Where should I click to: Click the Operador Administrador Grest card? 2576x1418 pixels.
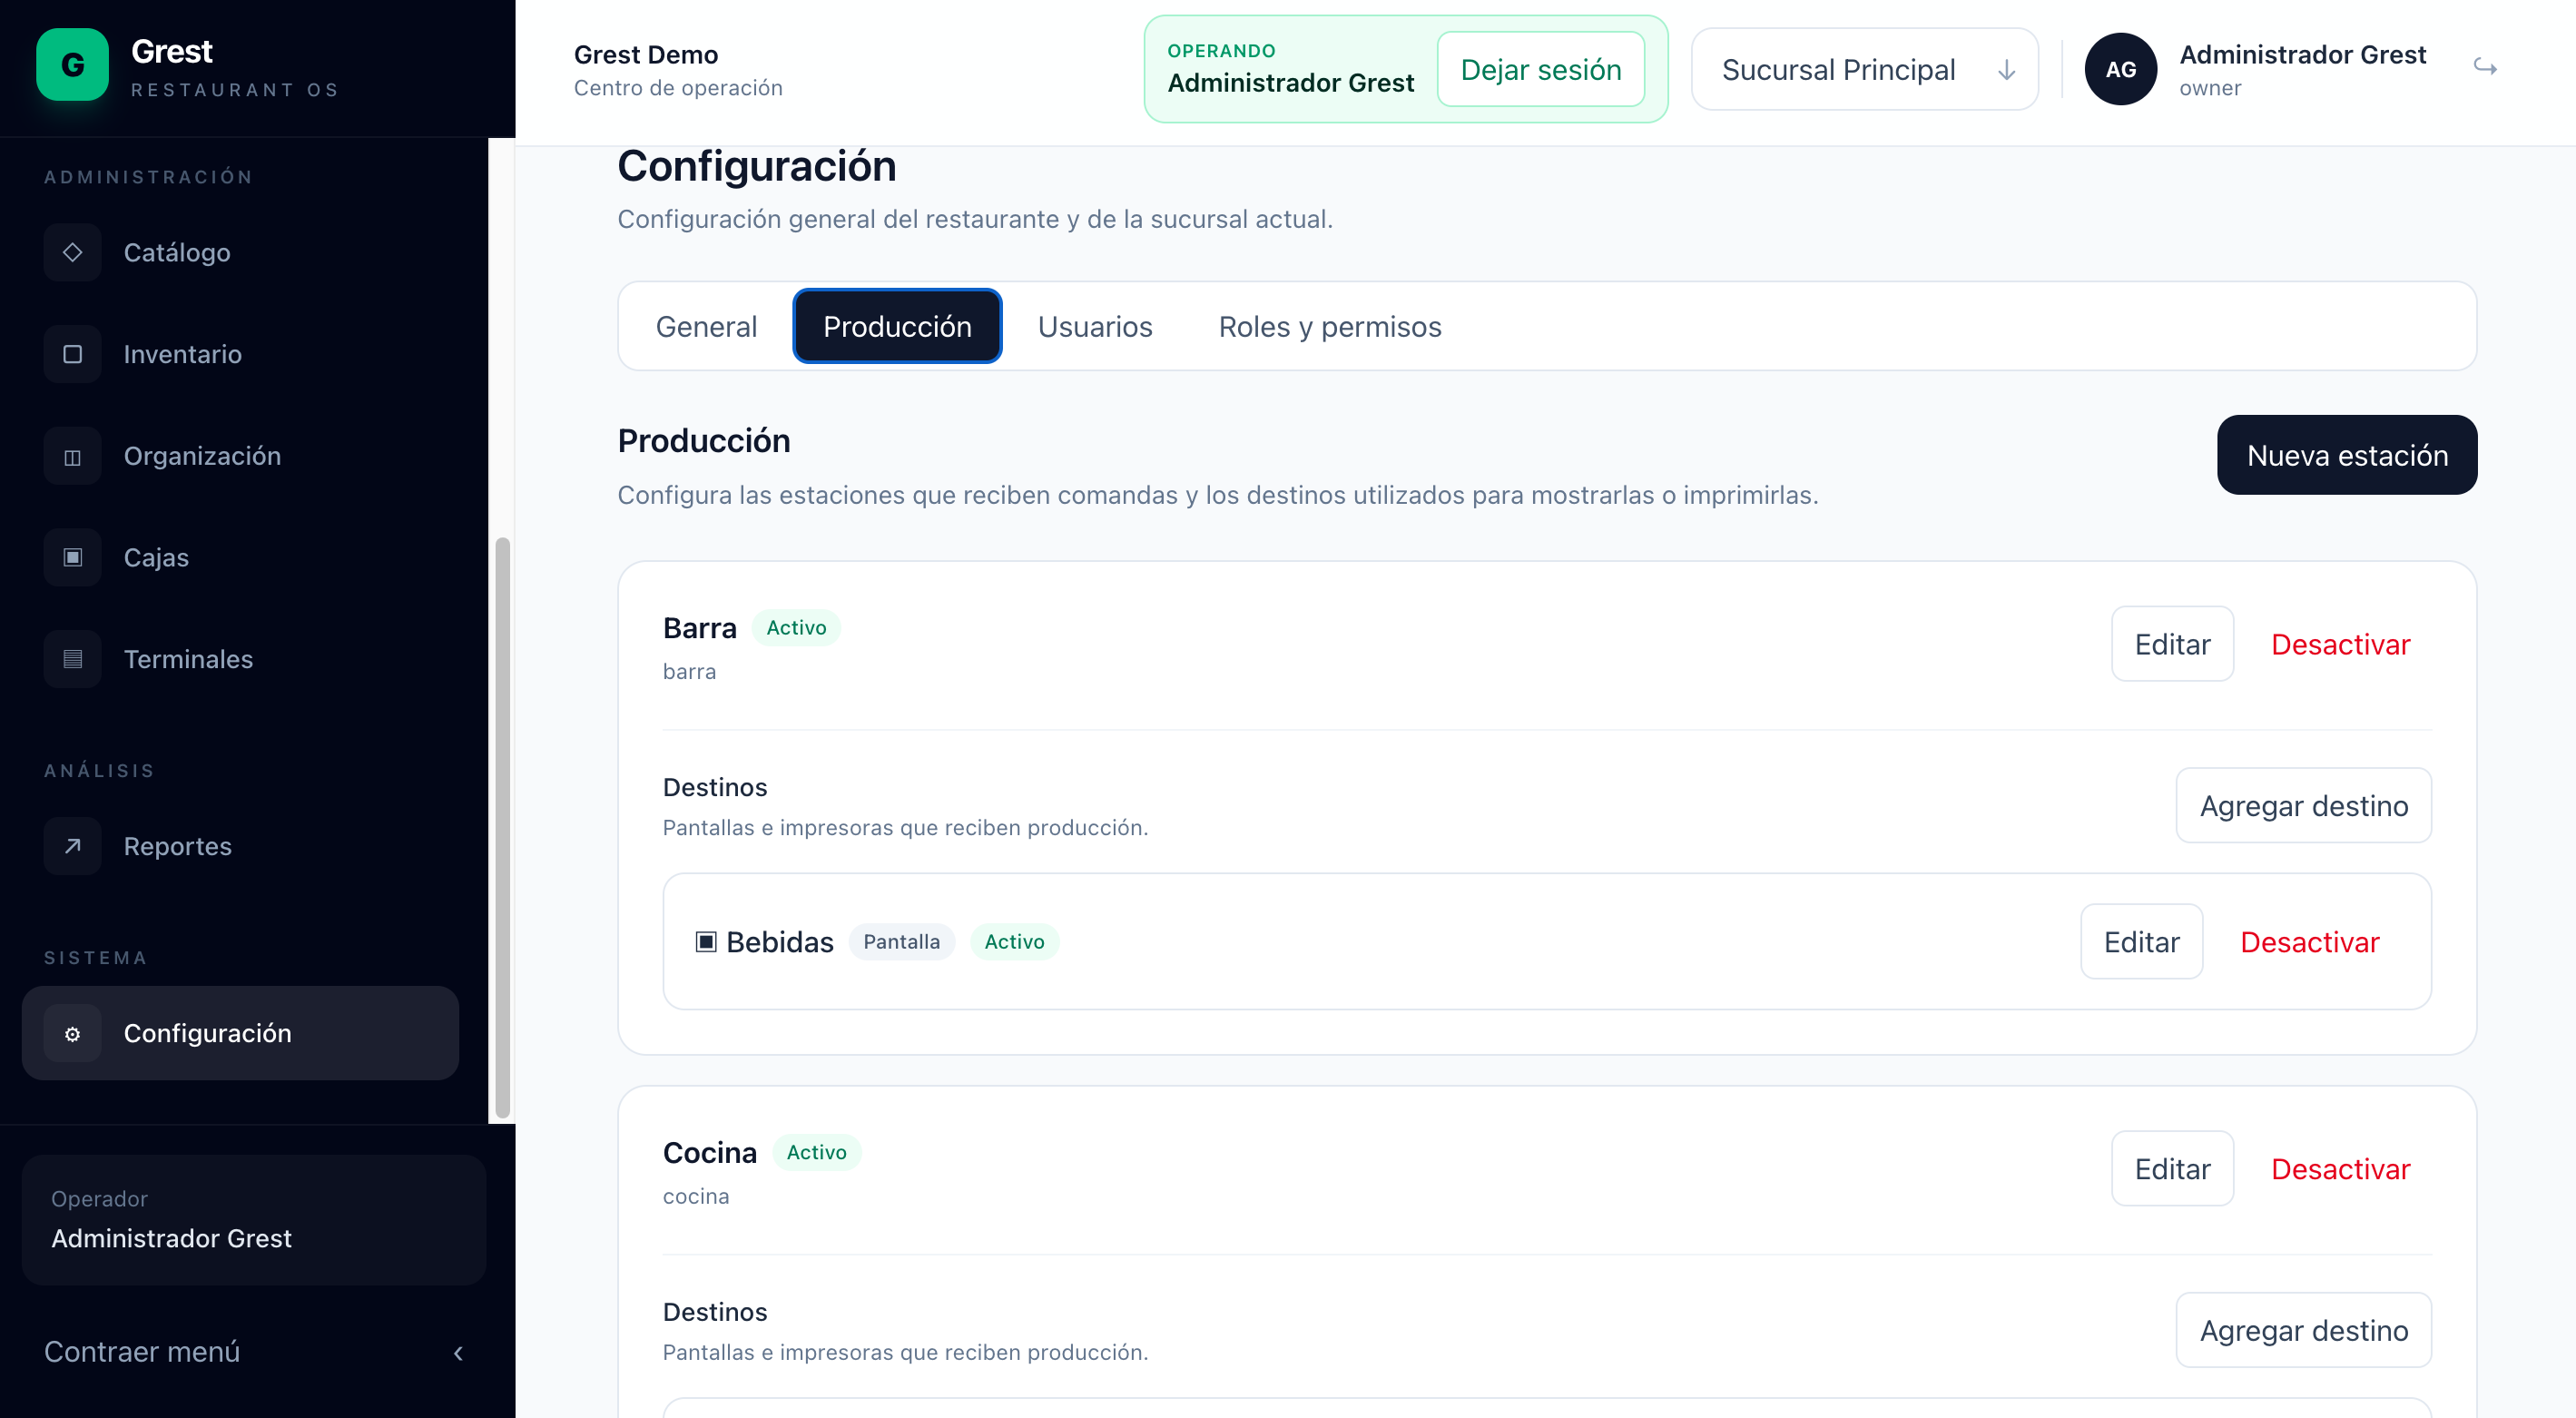coord(254,1220)
